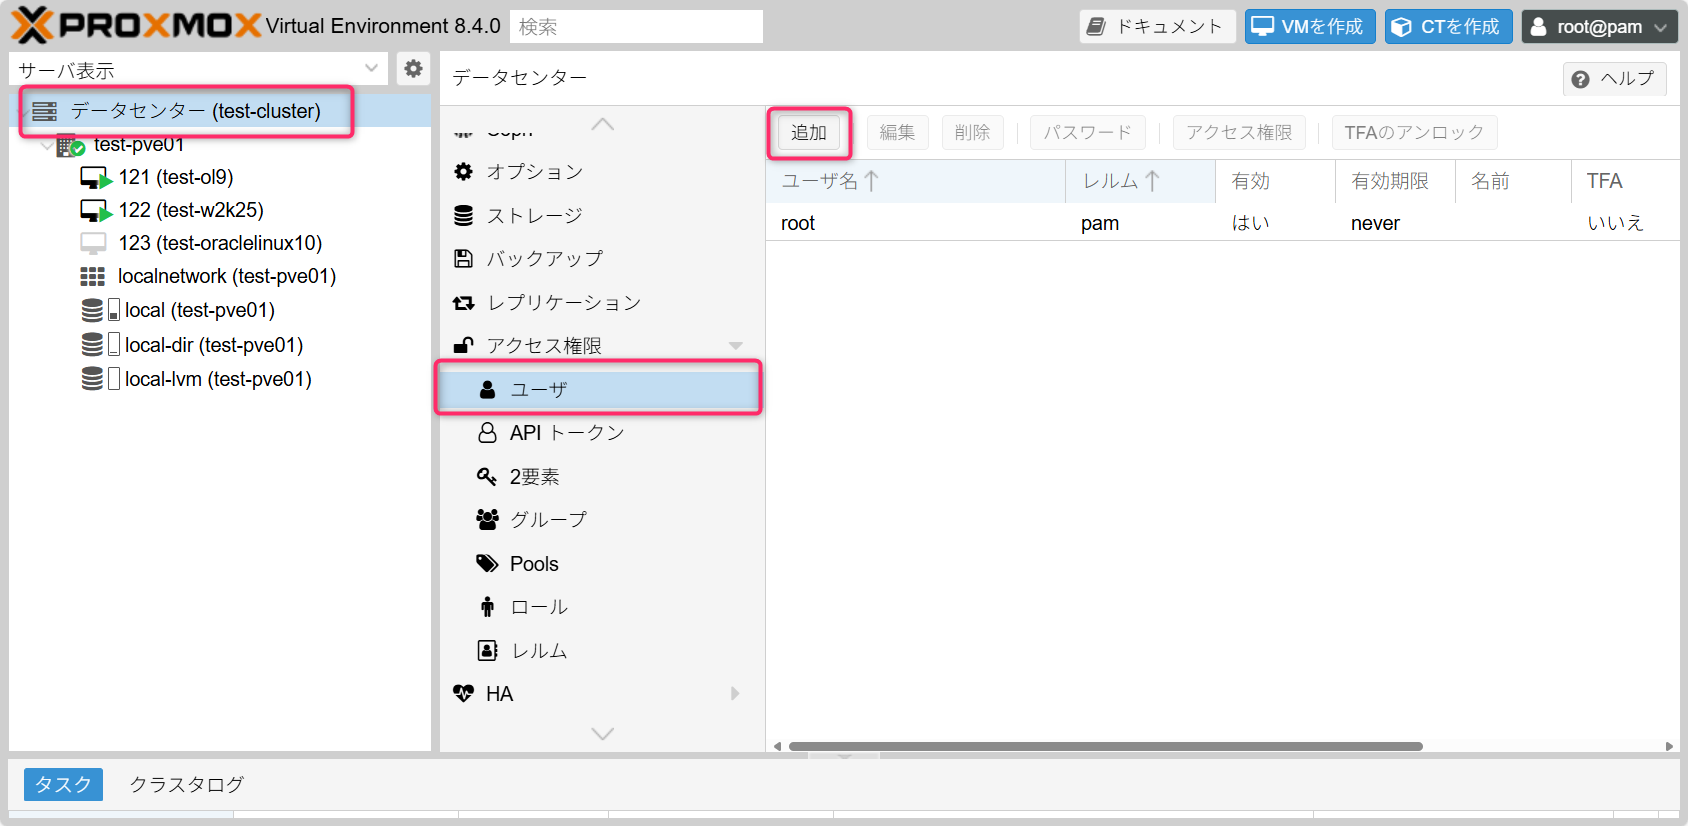The image size is (1688, 826).
Task: Click the 名前 column header
Action: click(x=1513, y=181)
